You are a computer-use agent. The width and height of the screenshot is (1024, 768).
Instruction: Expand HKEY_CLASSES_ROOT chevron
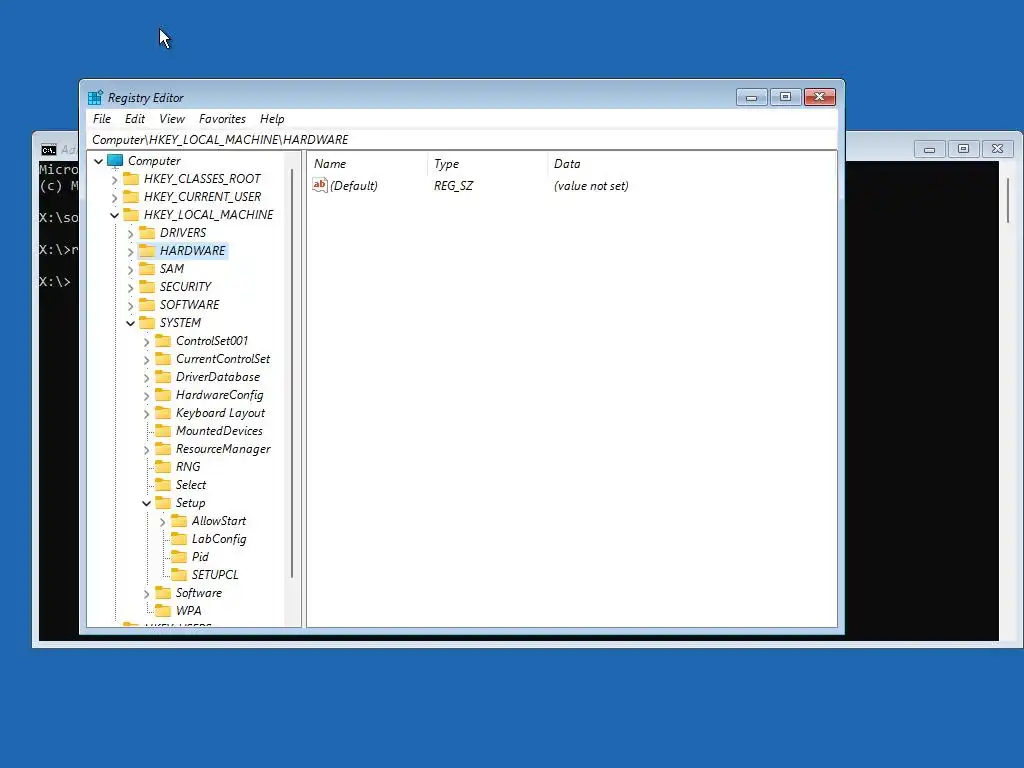pos(115,180)
